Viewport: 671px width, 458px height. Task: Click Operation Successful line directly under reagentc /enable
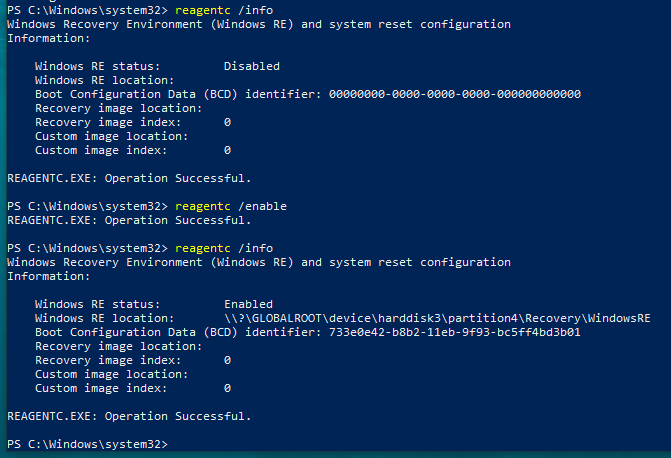129,220
